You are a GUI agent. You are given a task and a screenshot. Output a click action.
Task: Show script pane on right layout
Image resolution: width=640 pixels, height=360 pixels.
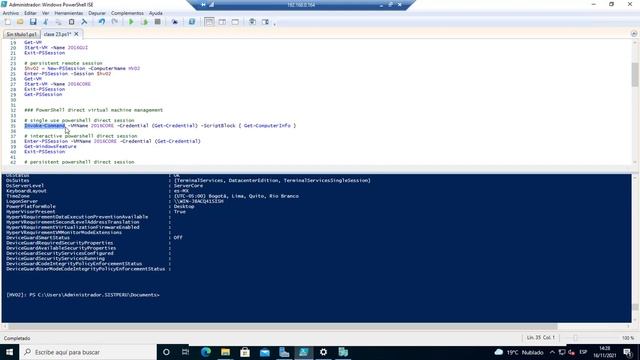pos(222,22)
